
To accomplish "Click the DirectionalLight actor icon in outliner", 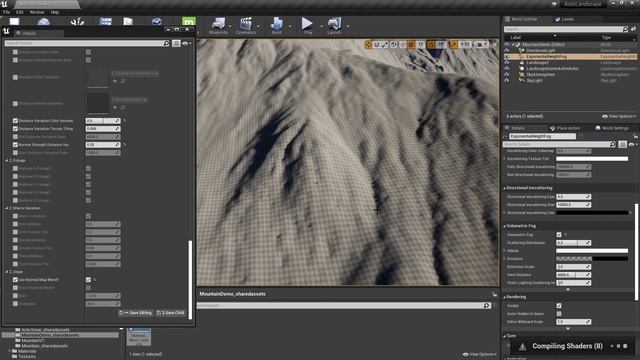I will [x=522, y=51].
